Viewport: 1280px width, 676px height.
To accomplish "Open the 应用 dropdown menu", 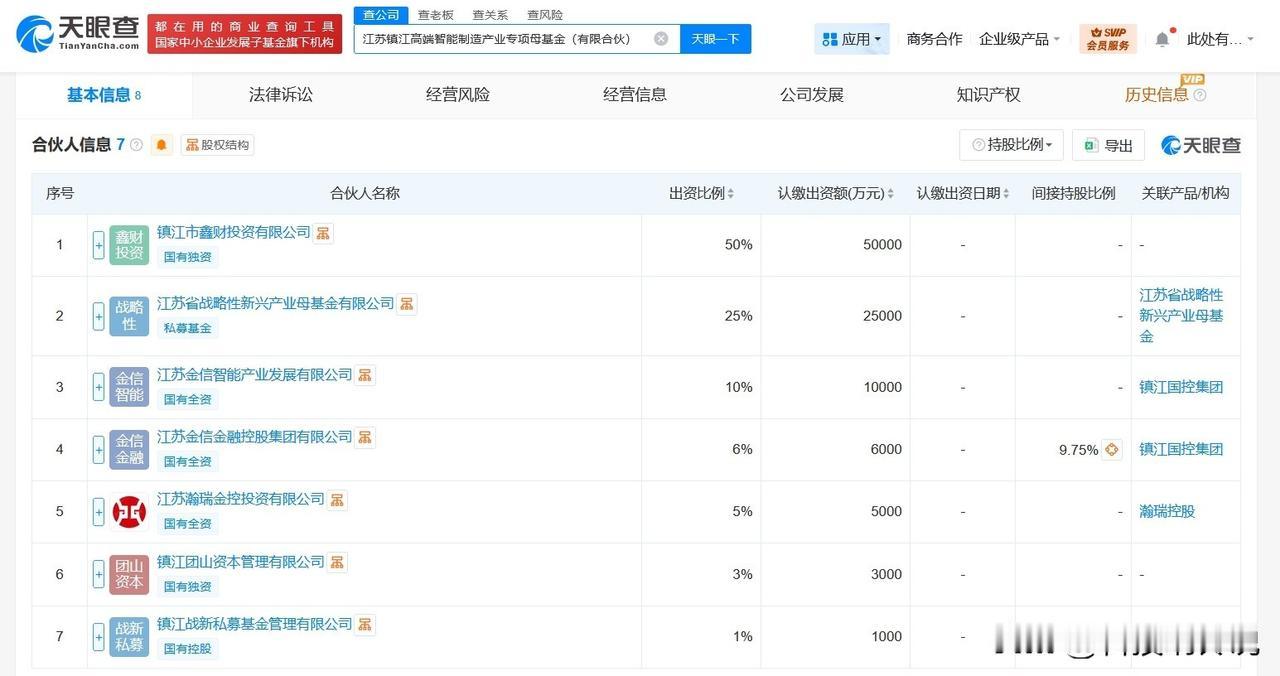I will click(x=852, y=39).
